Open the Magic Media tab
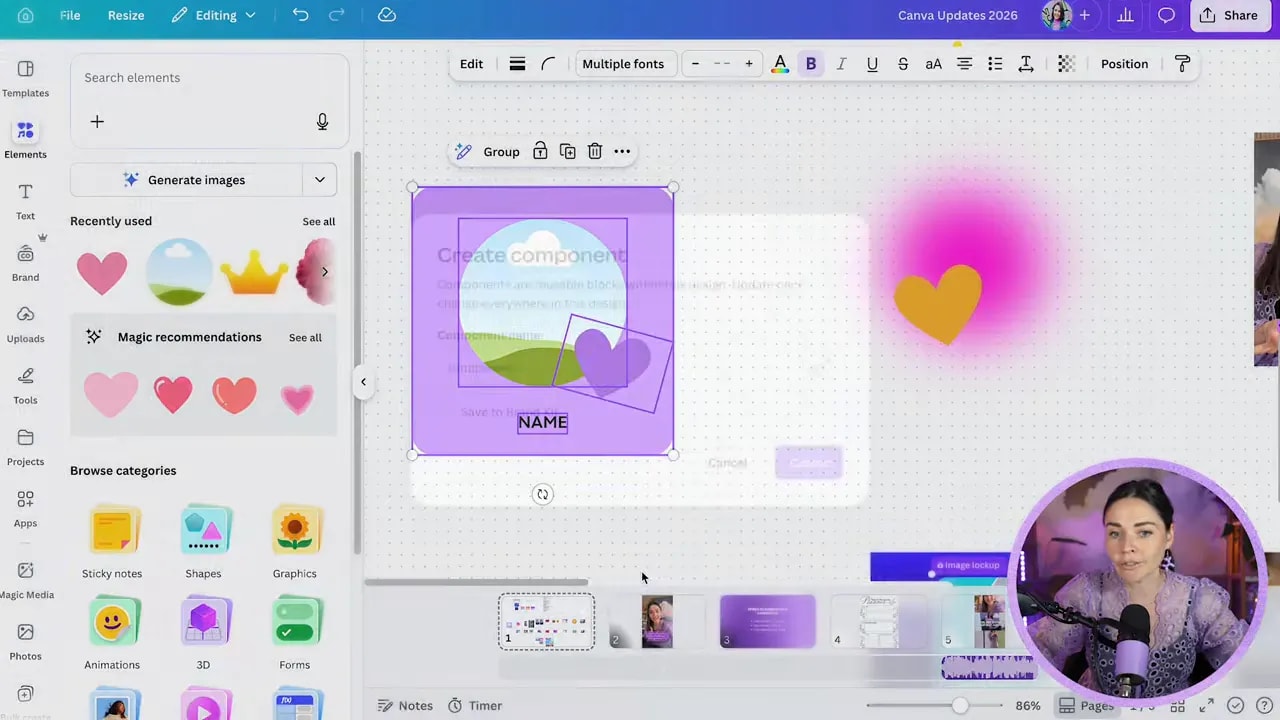This screenshot has height=720, width=1280. (x=25, y=580)
